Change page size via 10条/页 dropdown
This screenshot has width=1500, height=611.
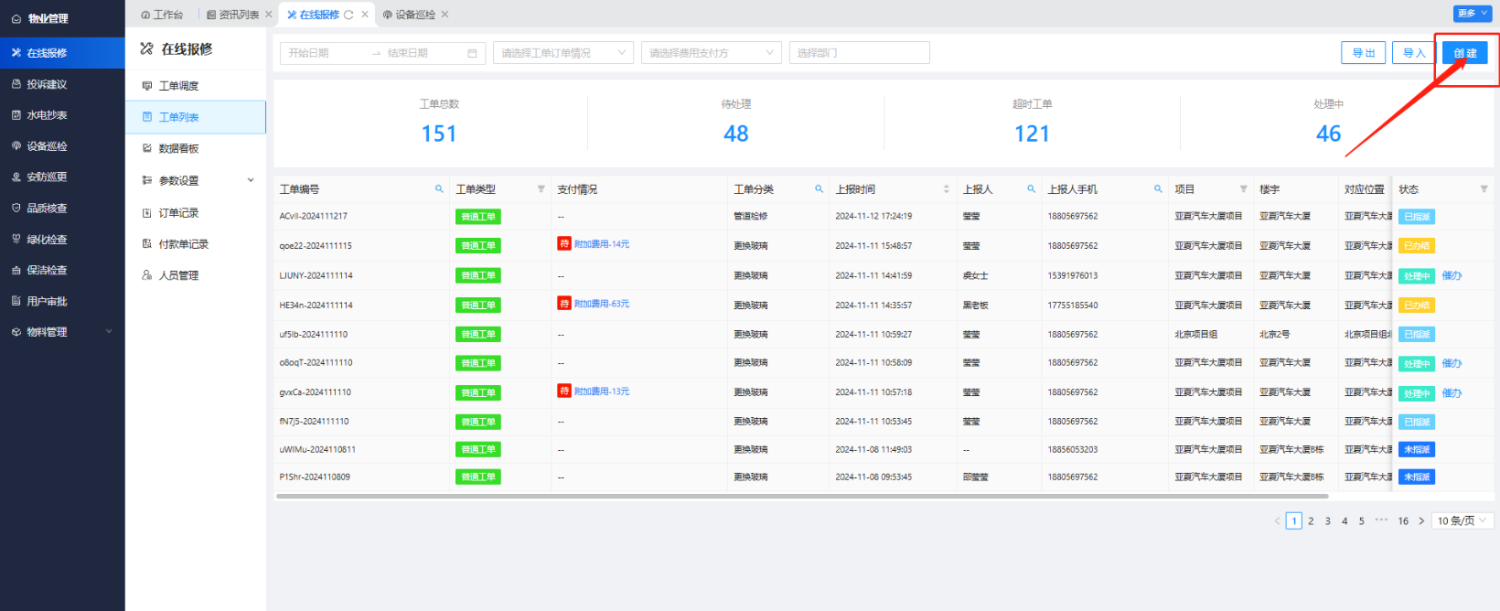1463,521
